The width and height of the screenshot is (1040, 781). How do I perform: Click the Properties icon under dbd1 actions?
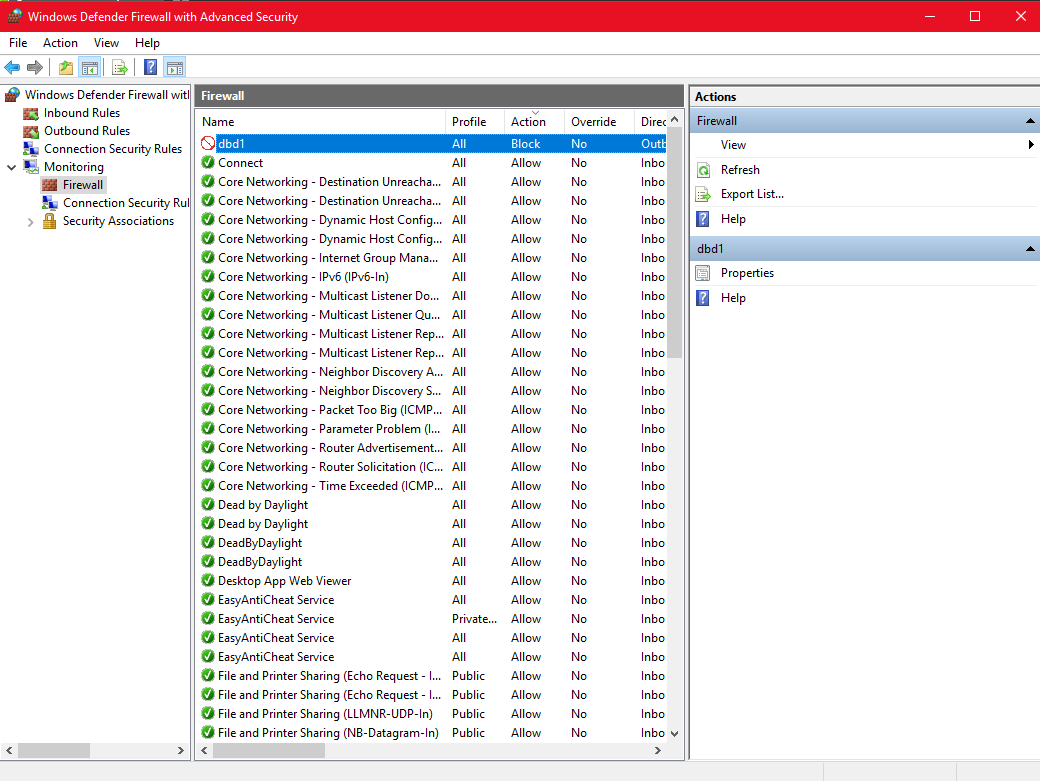[x=703, y=273]
